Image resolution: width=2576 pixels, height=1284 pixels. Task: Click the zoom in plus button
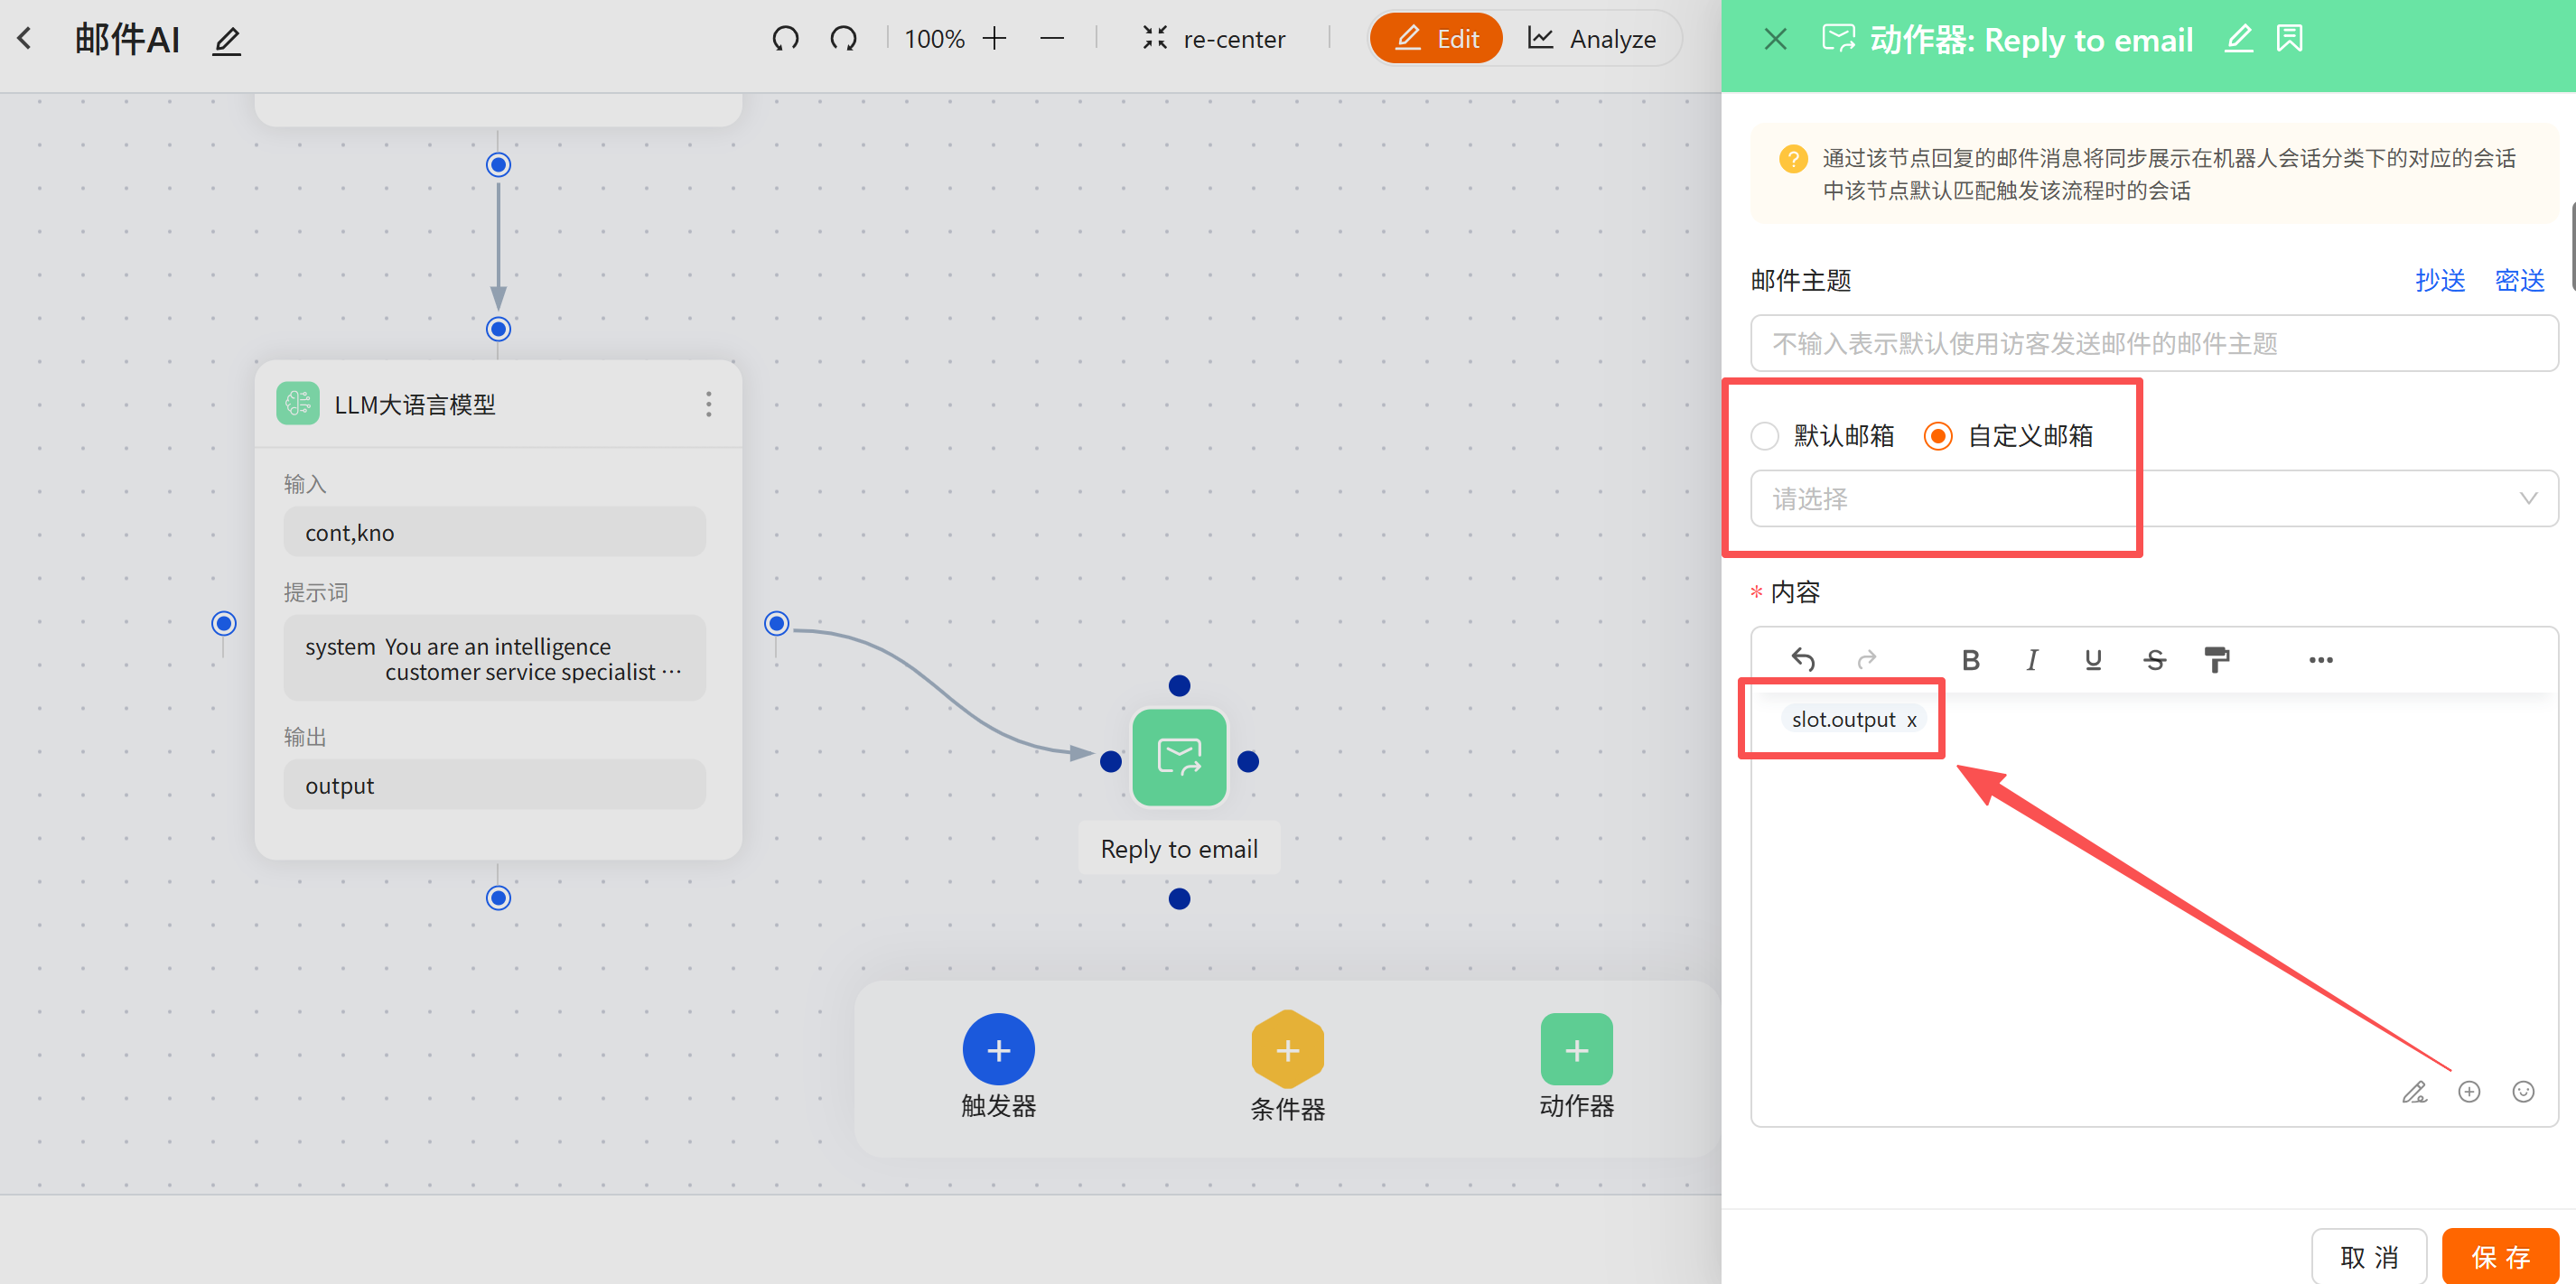(994, 39)
